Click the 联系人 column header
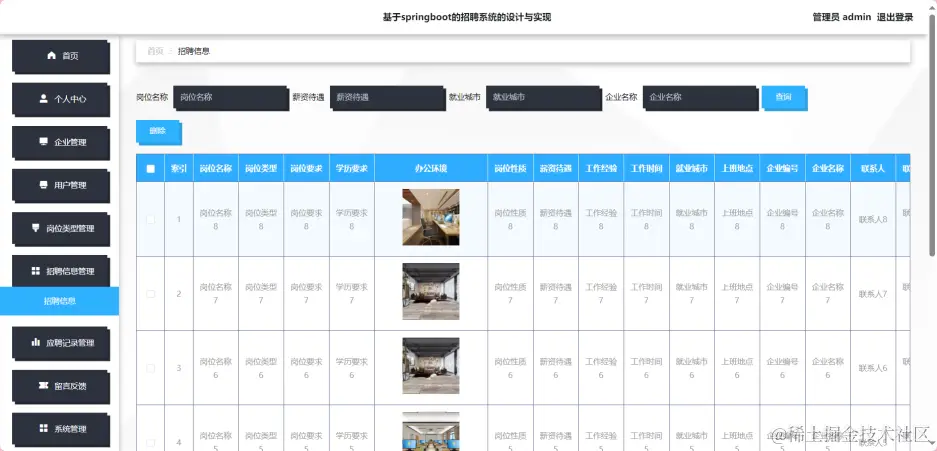Screen dimensions: 937x451 pyautogui.click(x=872, y=168)
